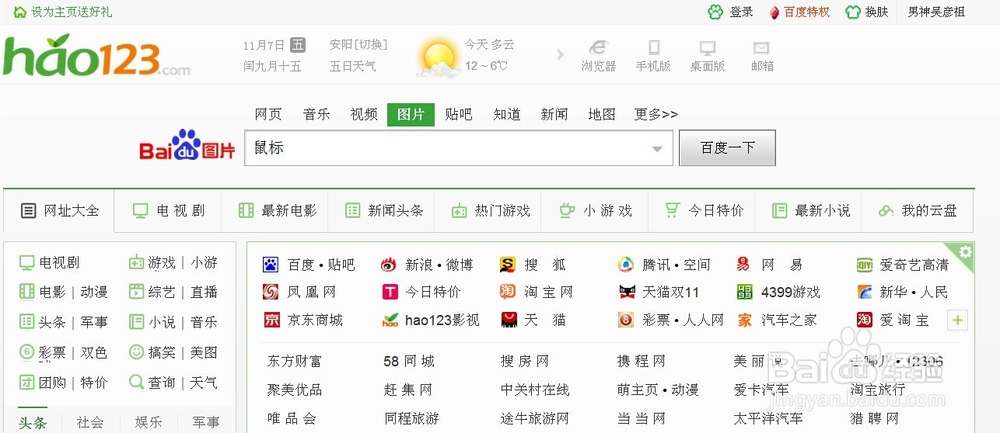Switch to the 娱乐 news tab

[148, 422]
